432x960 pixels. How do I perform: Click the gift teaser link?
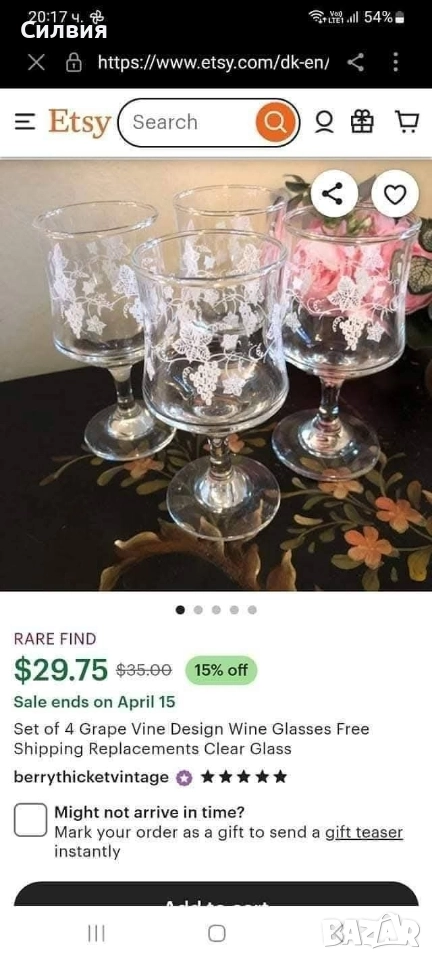(364, 832)
